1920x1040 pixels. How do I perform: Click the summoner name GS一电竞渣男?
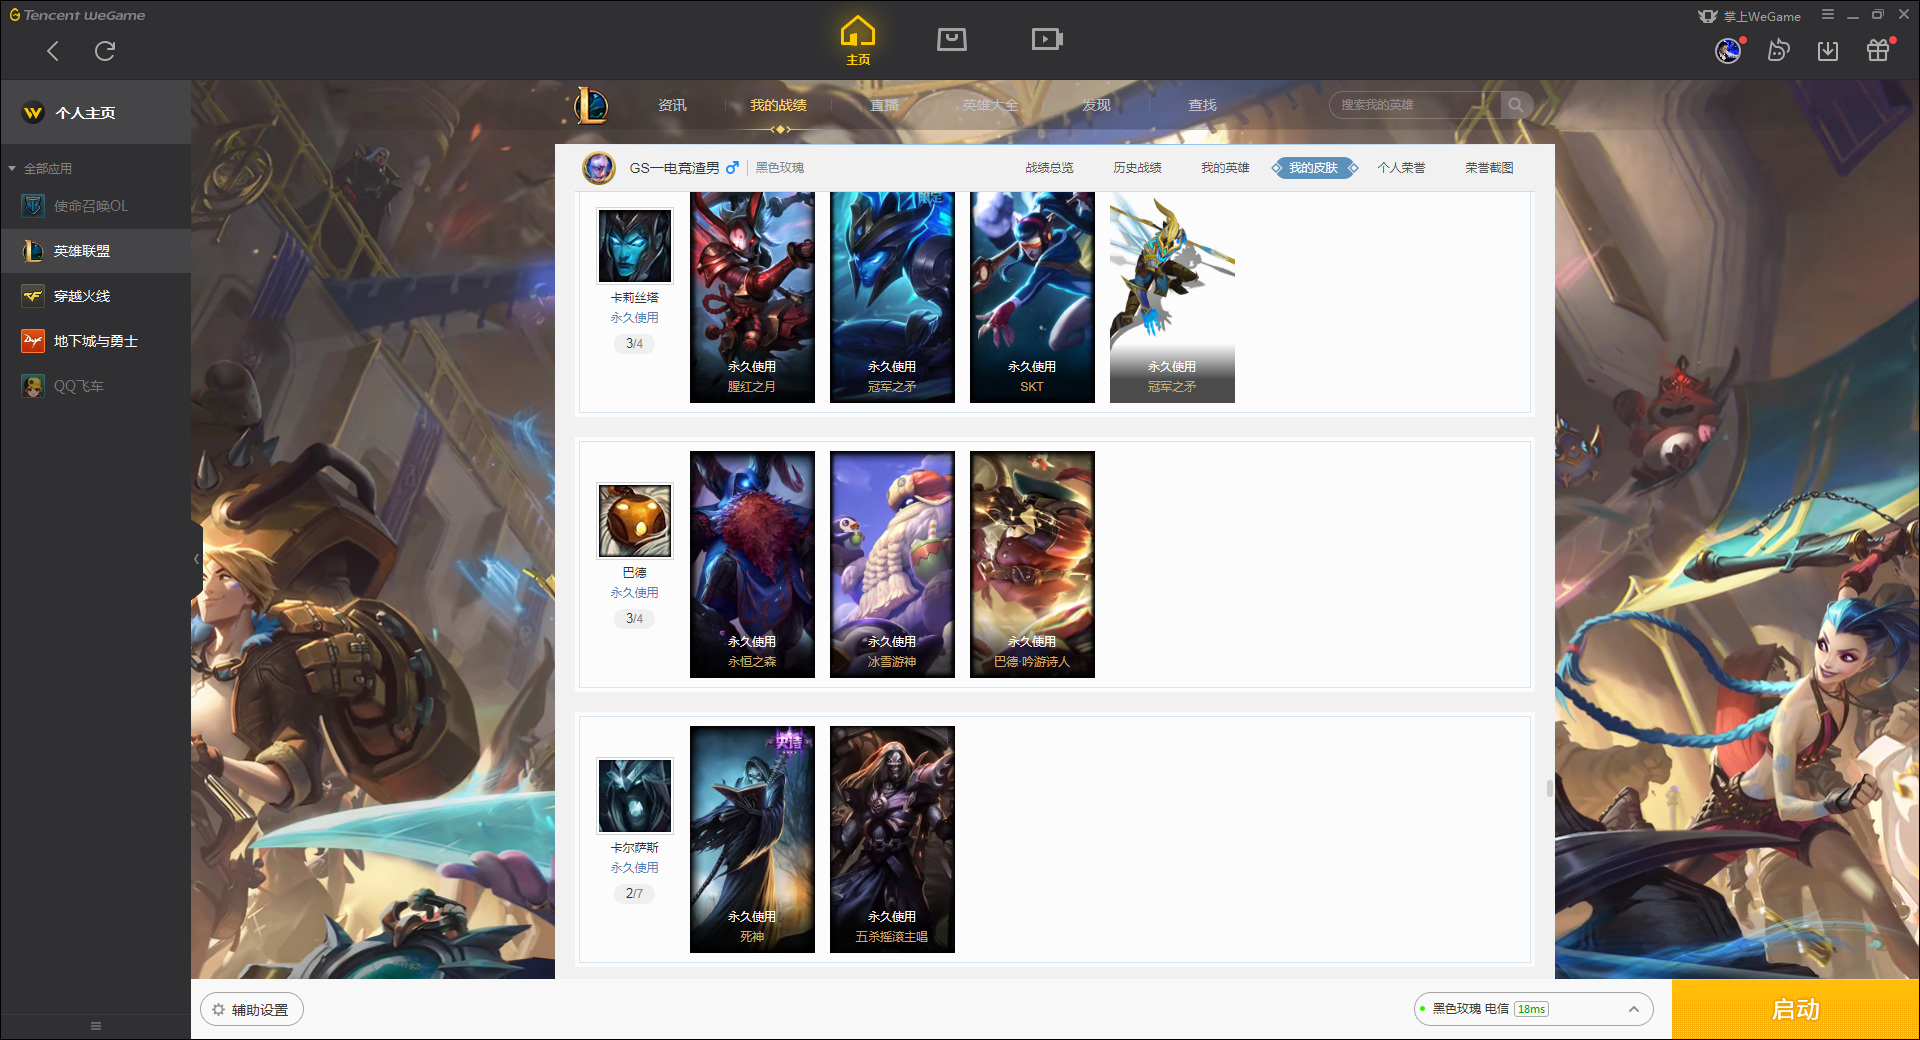[x=674, y=168]
